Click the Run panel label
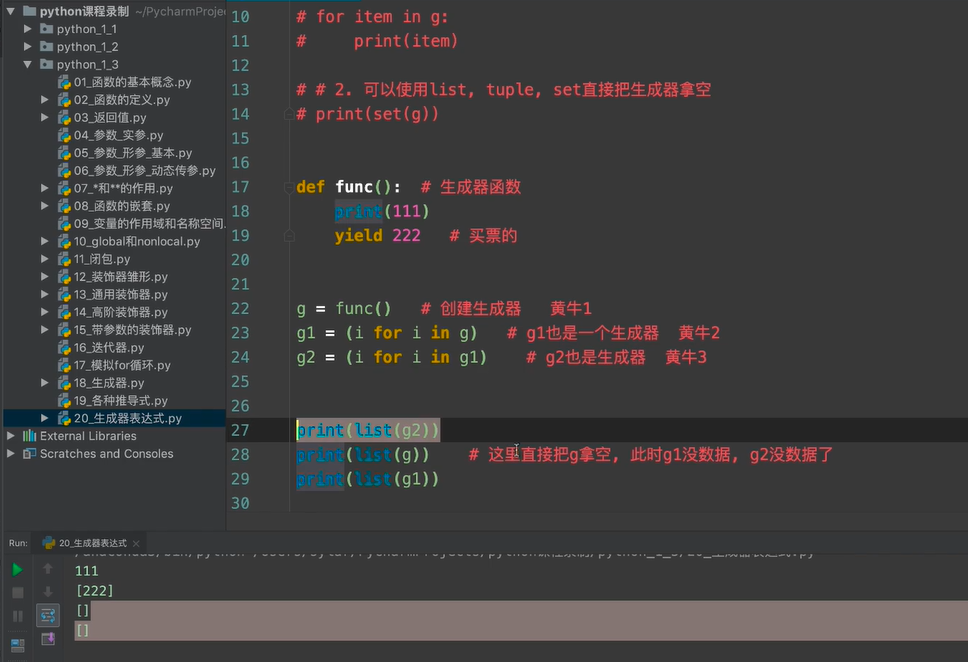The height and width of the screenshot is (662, 968). (18, 543)
